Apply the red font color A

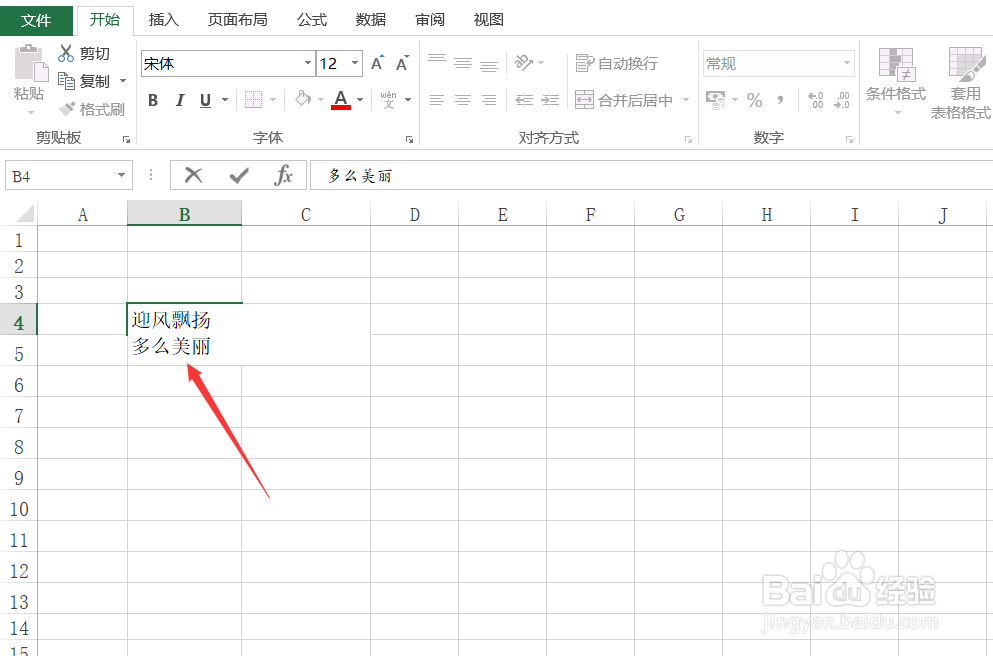341,100
